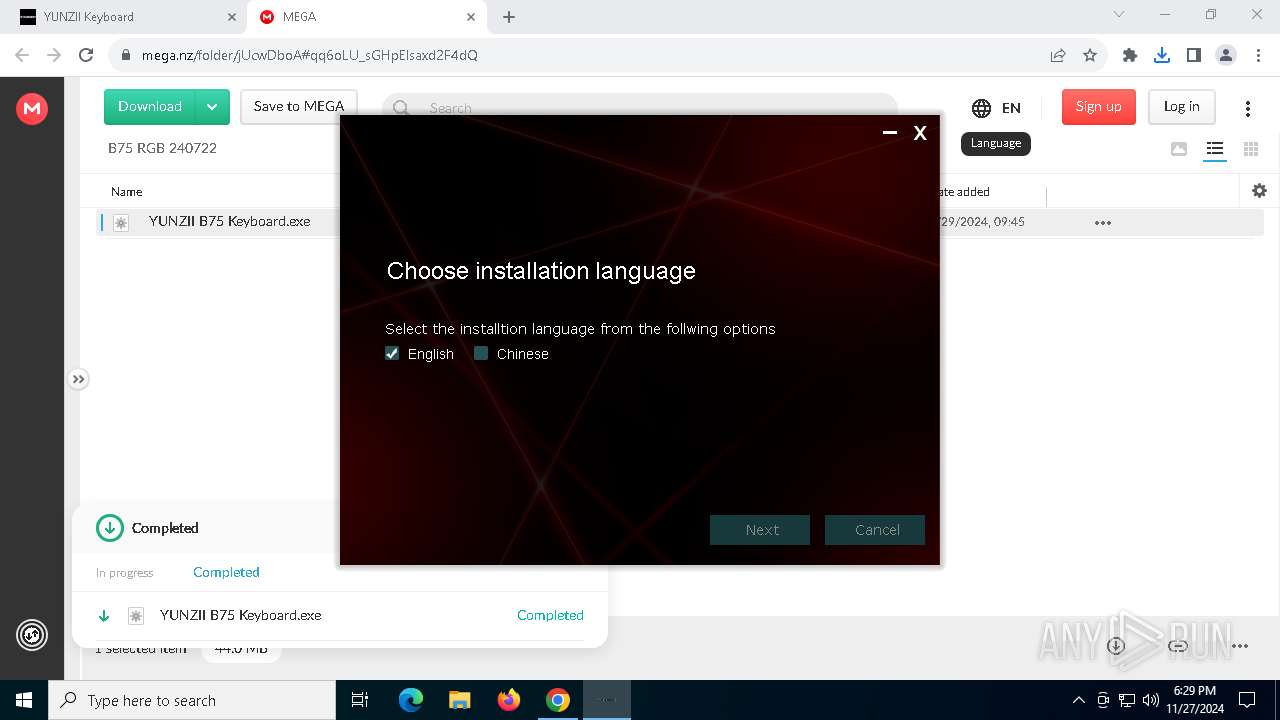Click the share page icon

(x=1057, y=55)
